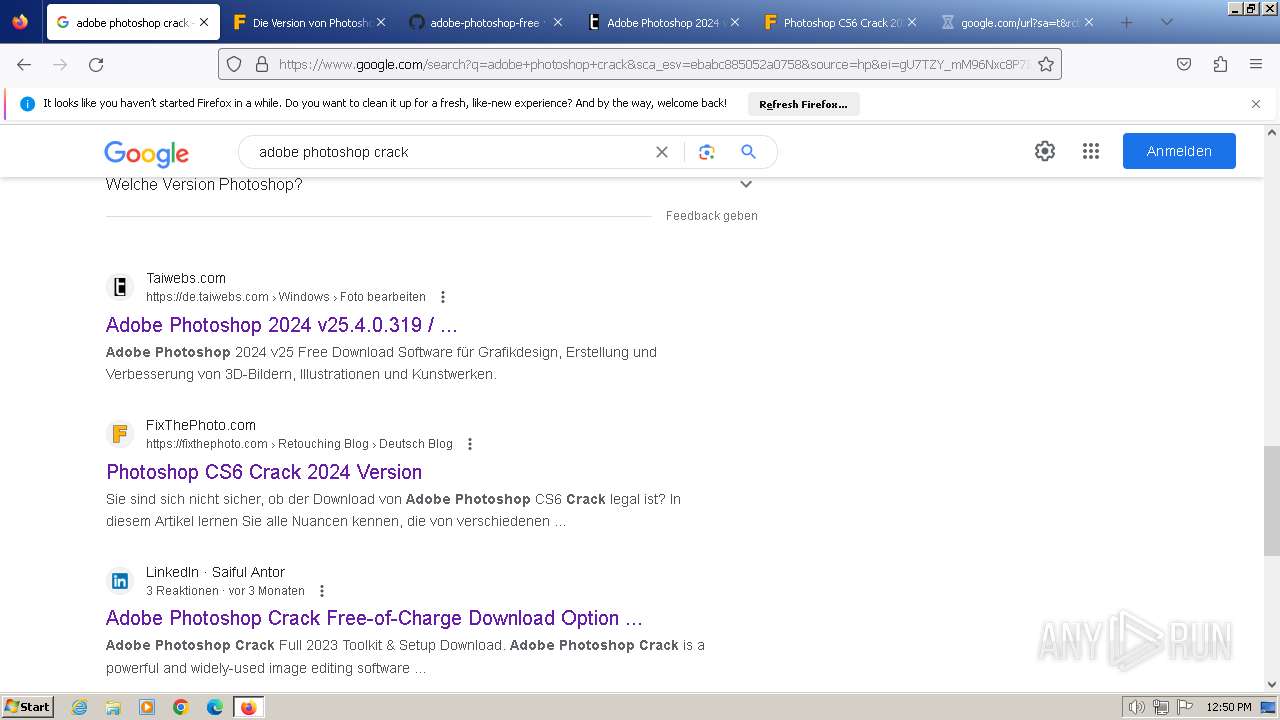Launch Internet Explorer from taskbar

[80, 707]
